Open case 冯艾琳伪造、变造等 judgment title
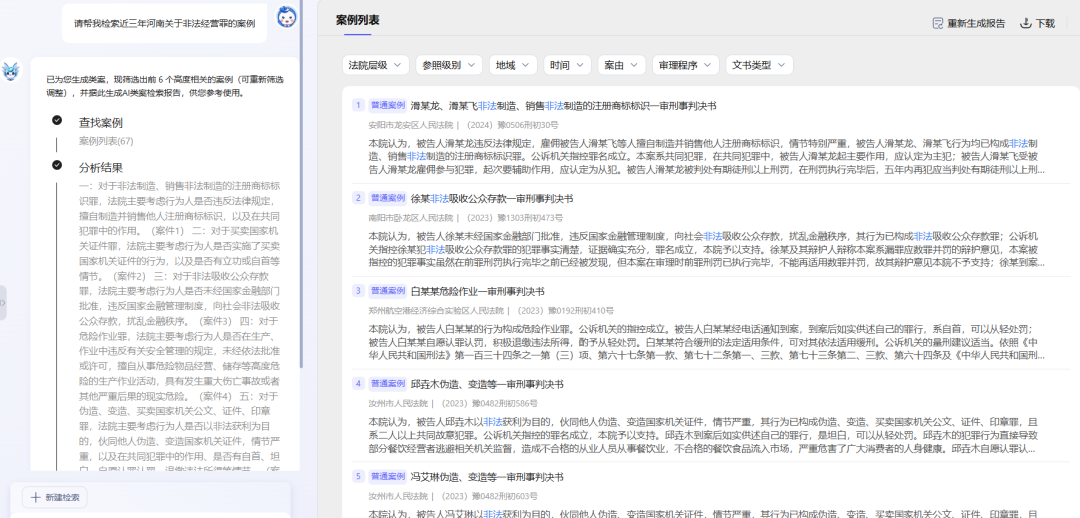Image resolution: width=1080 pixels, height=518 pixels. point(486,477)
